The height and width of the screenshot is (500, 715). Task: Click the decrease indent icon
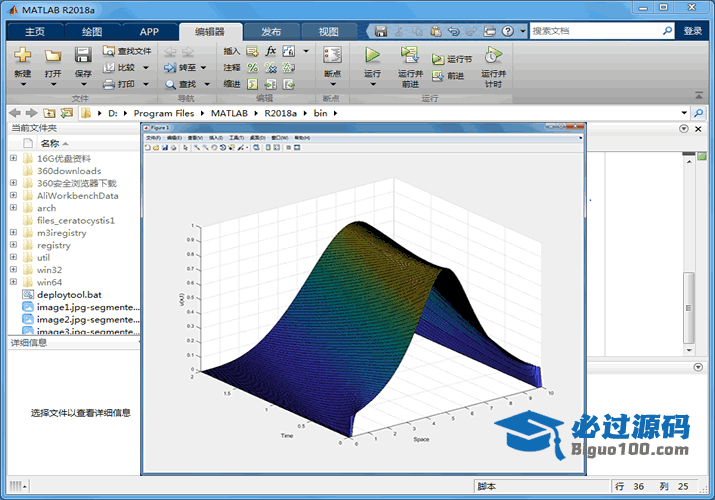pos(289,84)
